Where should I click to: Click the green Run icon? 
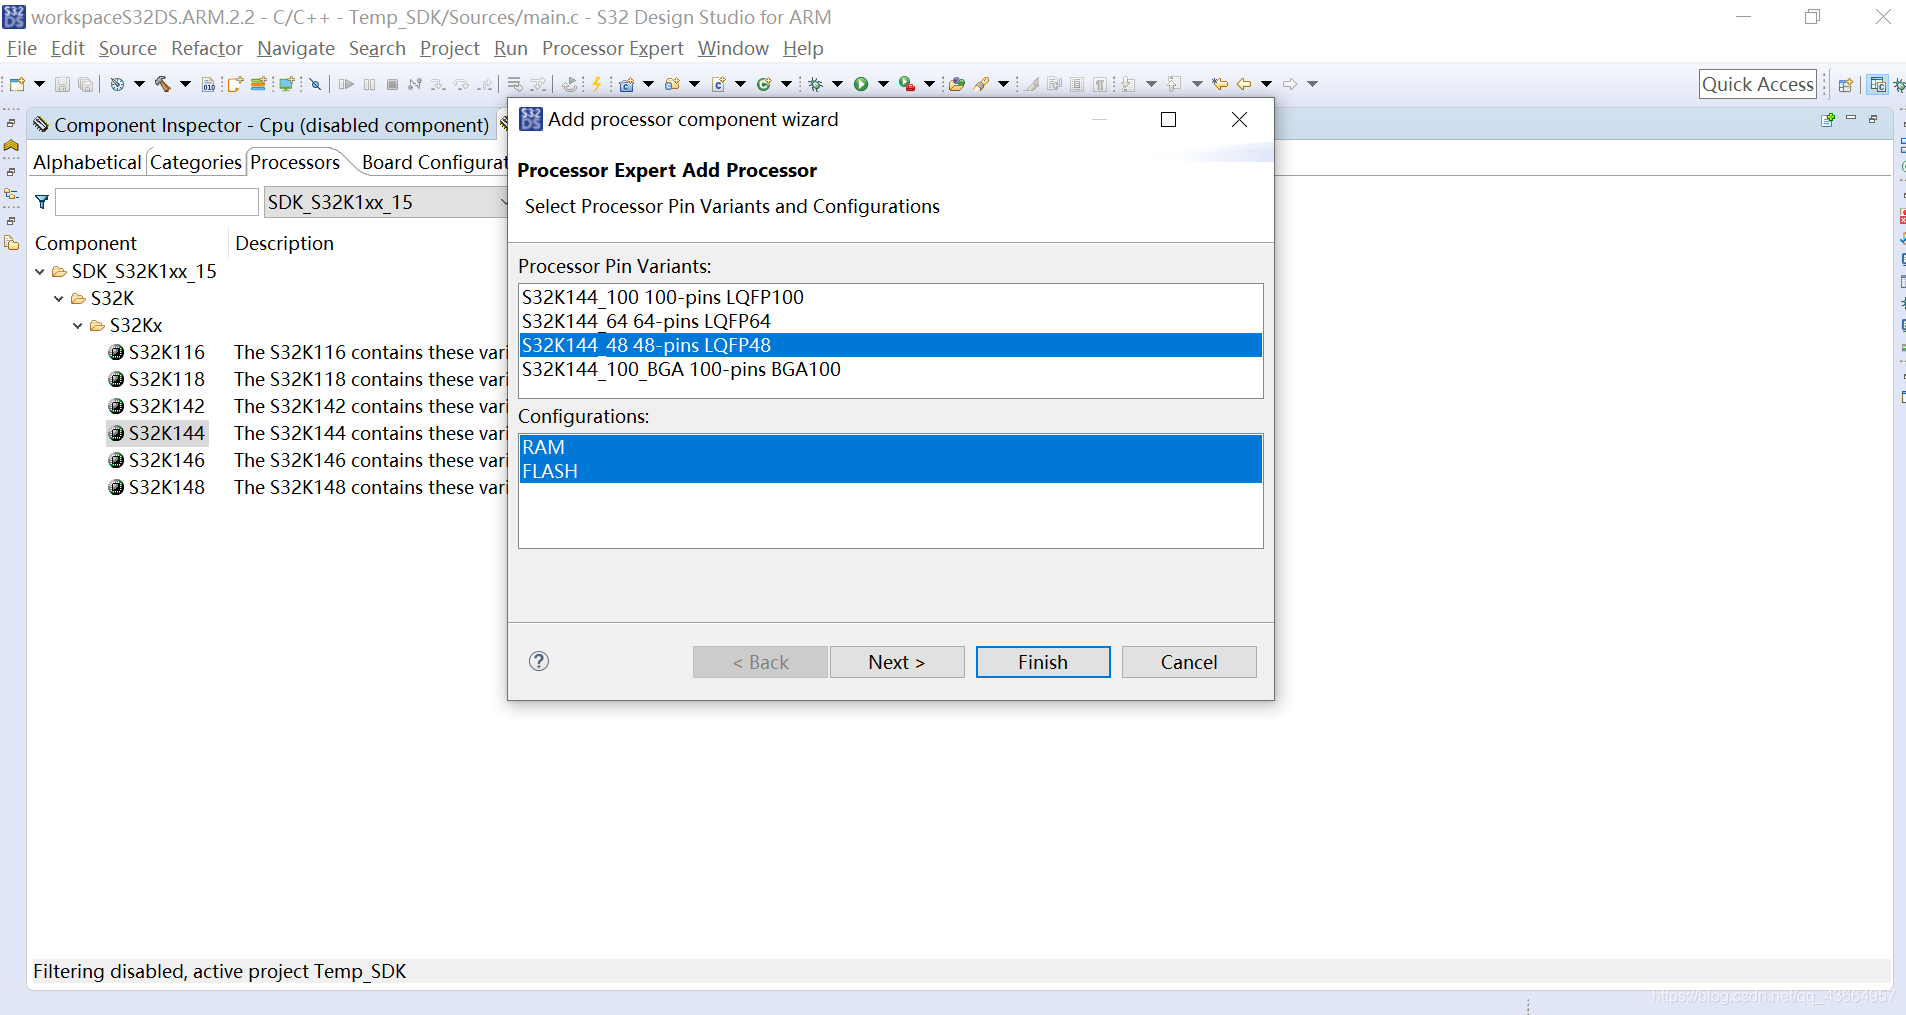click(861, 84)
